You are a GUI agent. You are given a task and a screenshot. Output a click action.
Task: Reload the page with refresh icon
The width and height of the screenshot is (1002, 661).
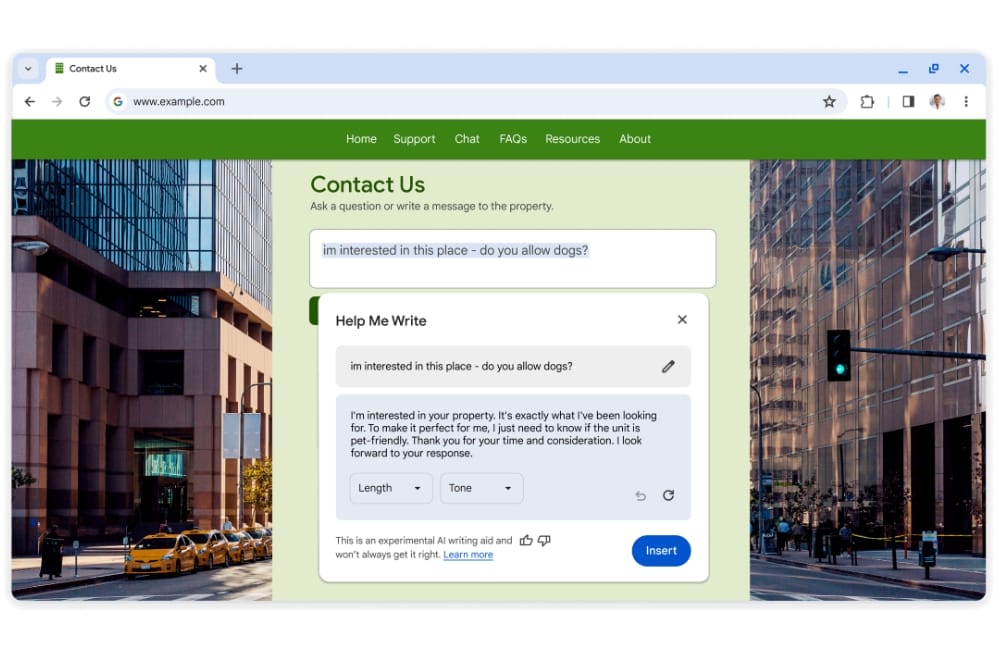click(x=84, y=102)
